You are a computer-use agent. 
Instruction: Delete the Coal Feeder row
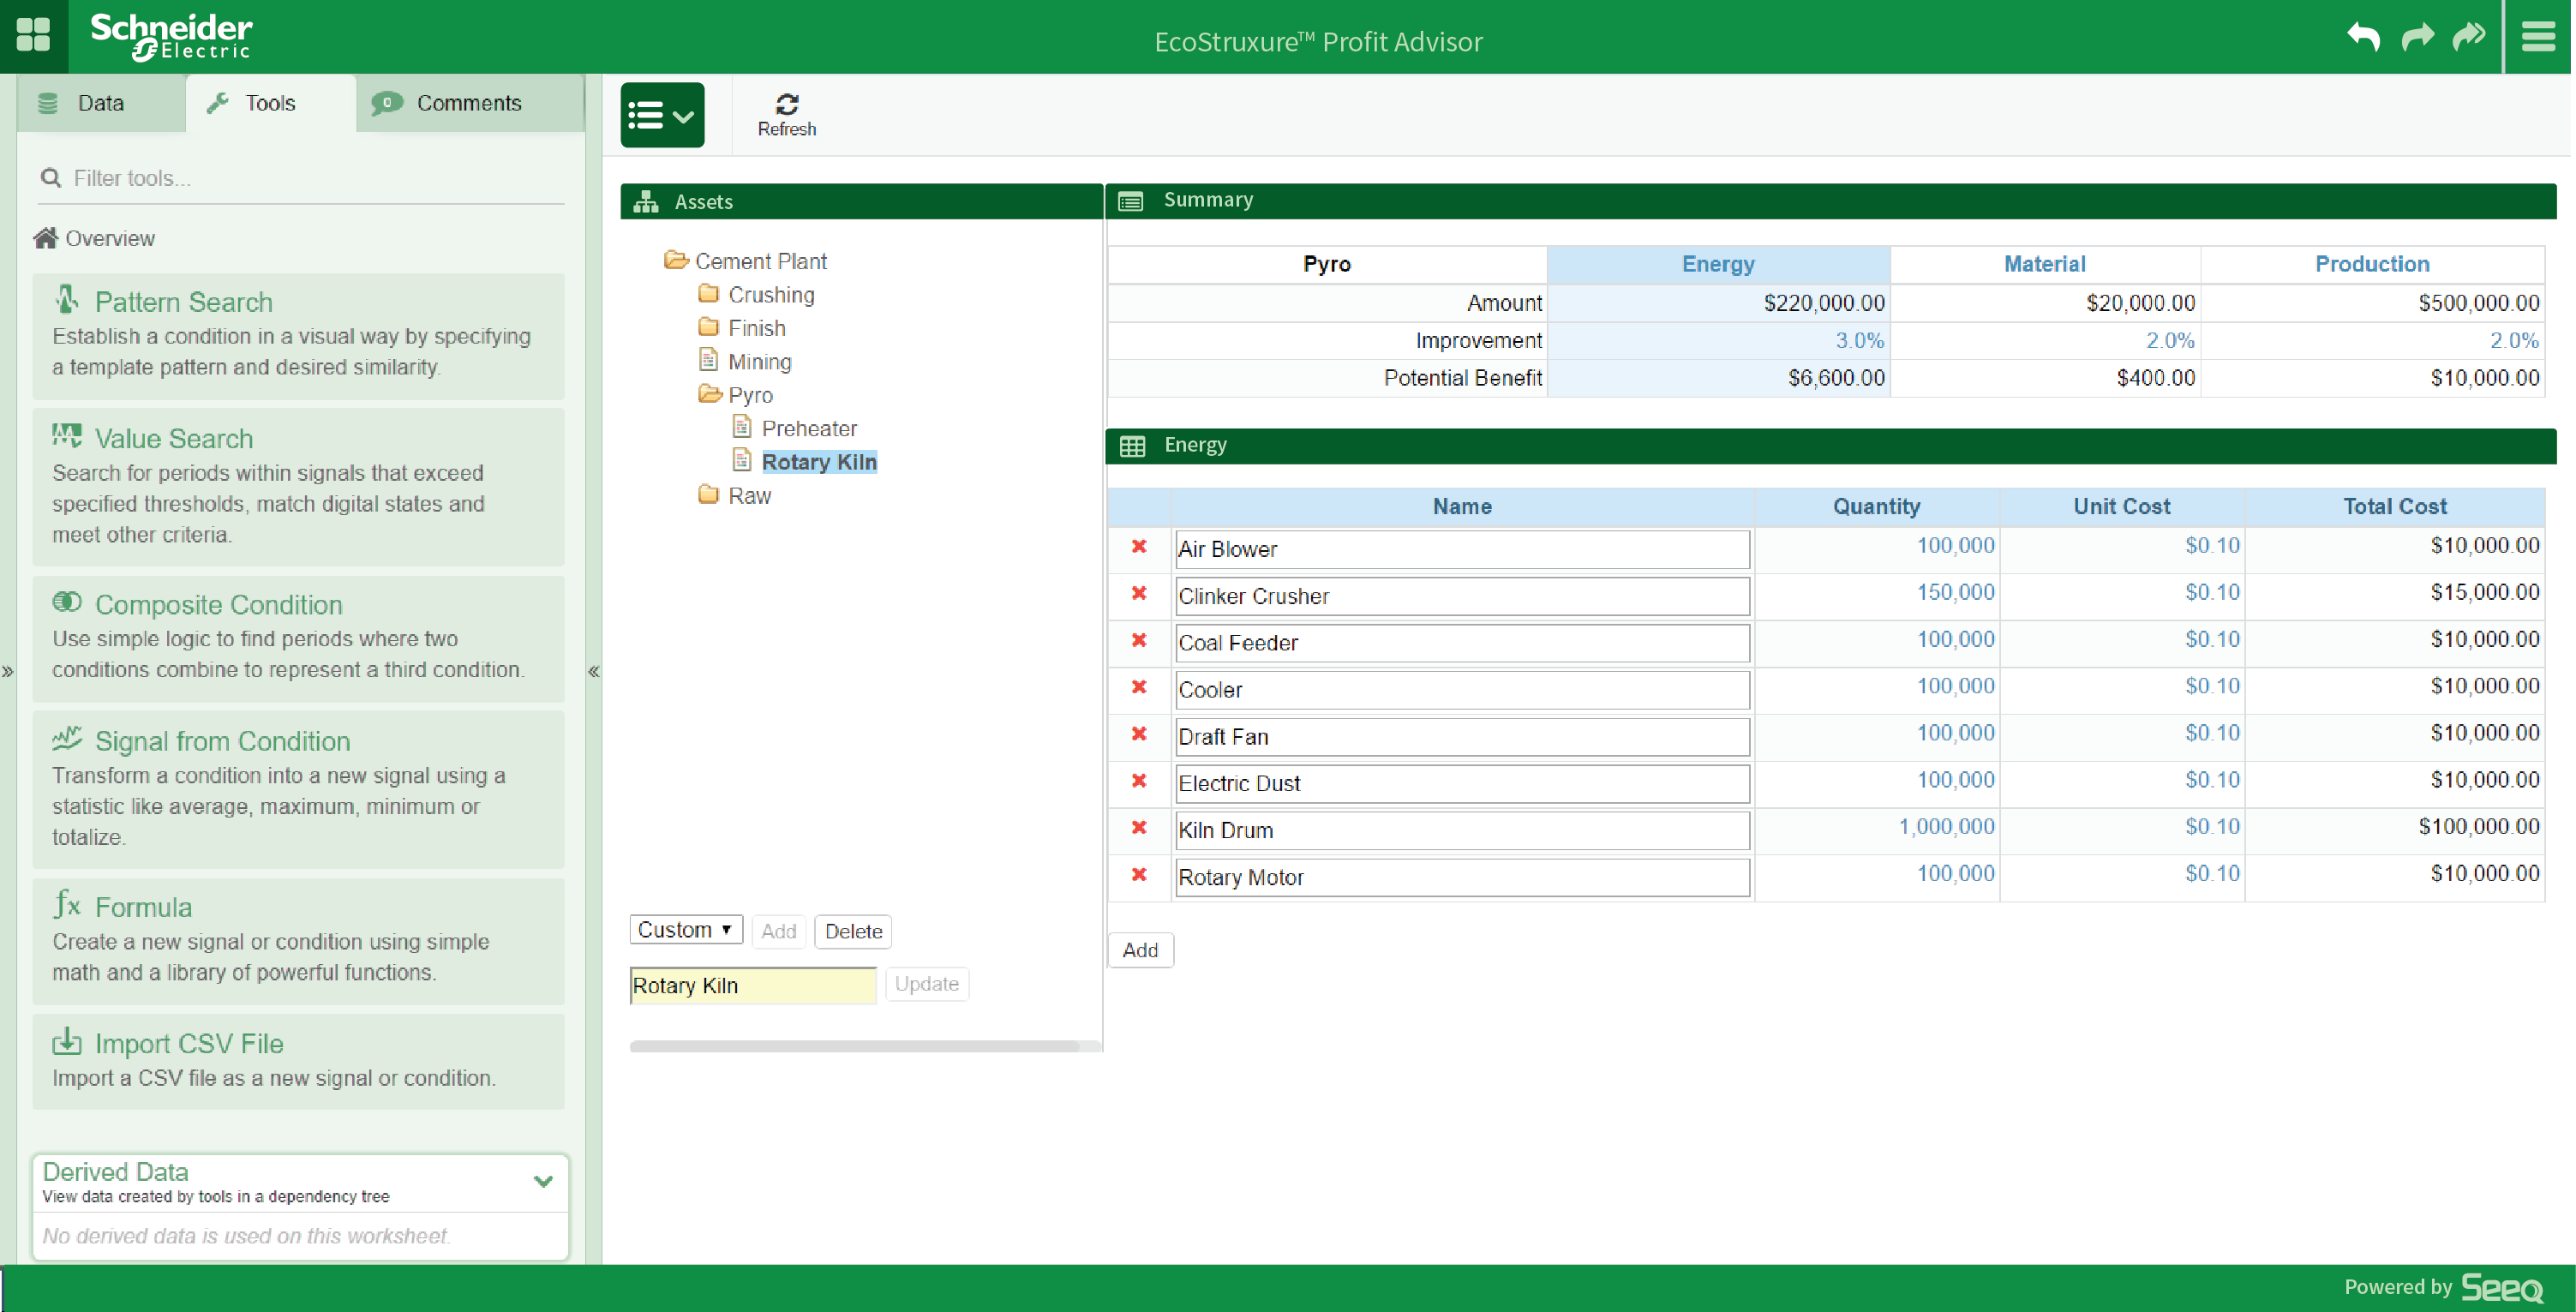tap(1139, 641)
